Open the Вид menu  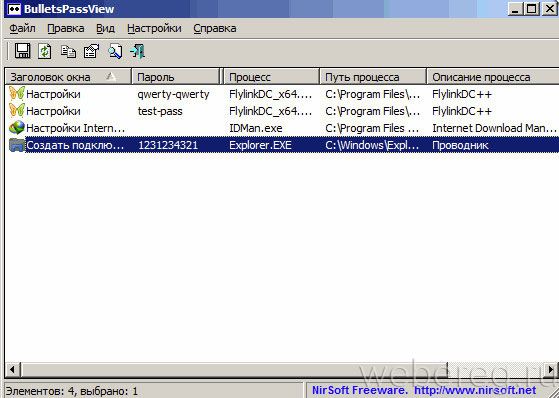point(105,28)
